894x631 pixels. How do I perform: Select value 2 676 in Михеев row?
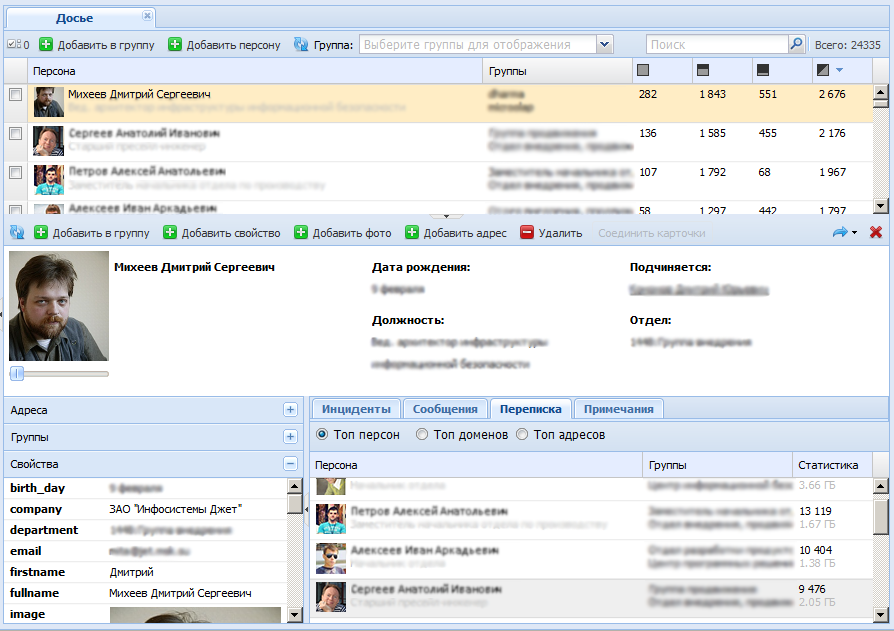[832, 94]
